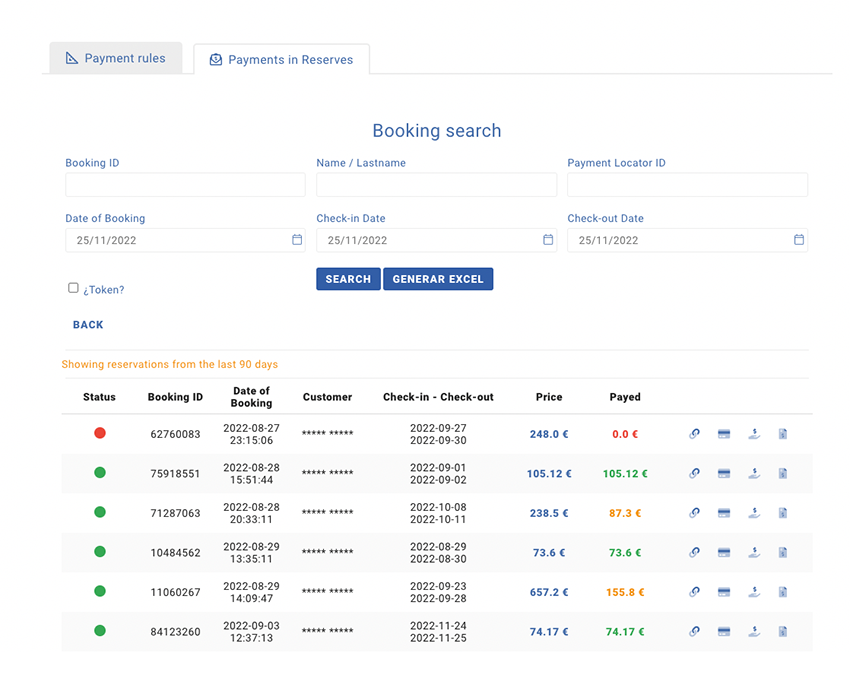Click booking date 2022-09-03 12:37:13

point(252,632)
